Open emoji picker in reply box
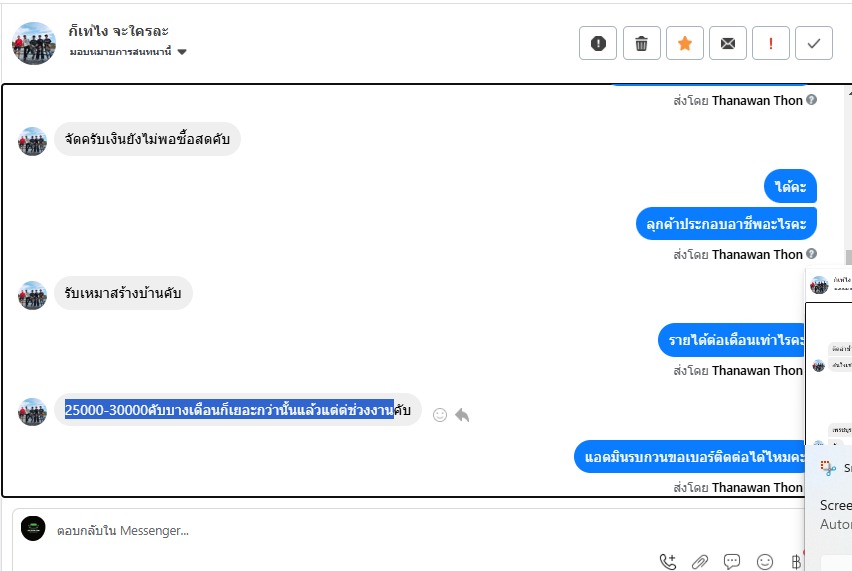 click(x=765, y=562)
